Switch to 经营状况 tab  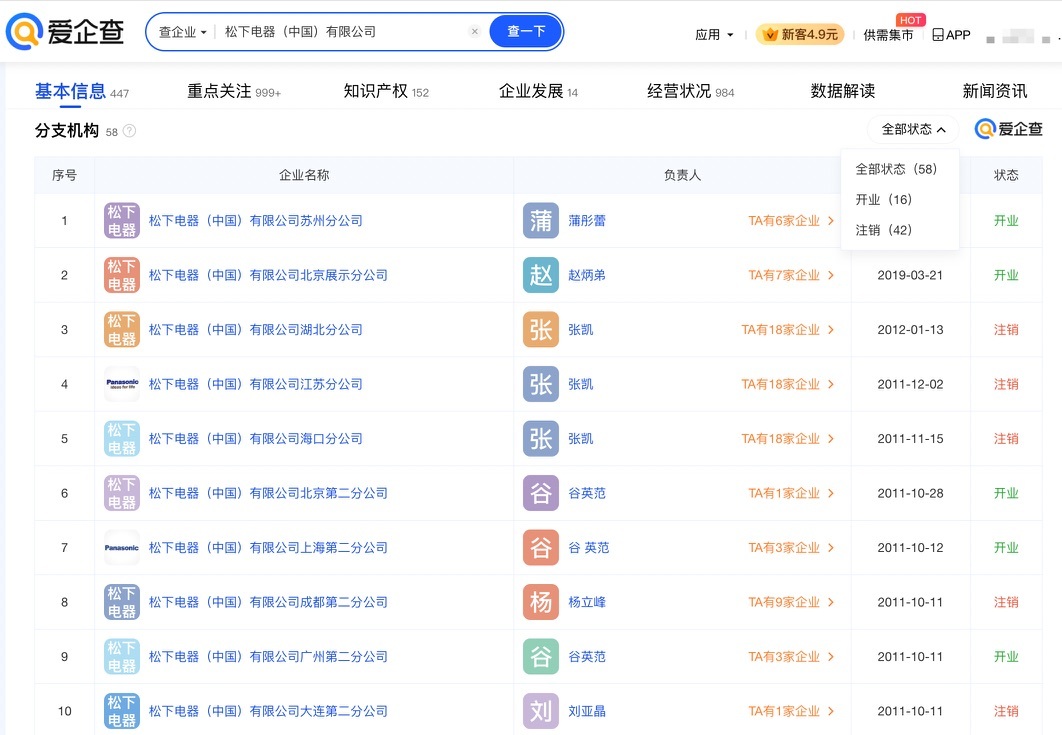[x=690, y=91]
